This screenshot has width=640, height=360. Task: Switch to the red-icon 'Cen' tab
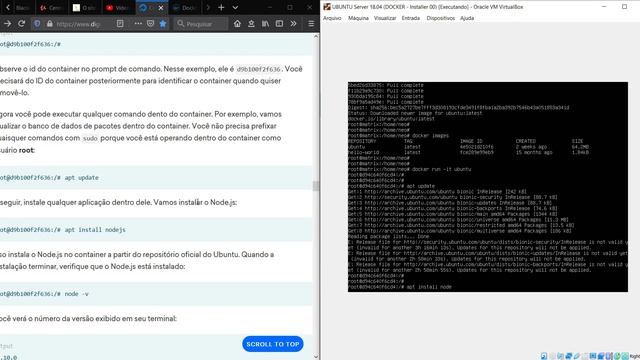51,7
